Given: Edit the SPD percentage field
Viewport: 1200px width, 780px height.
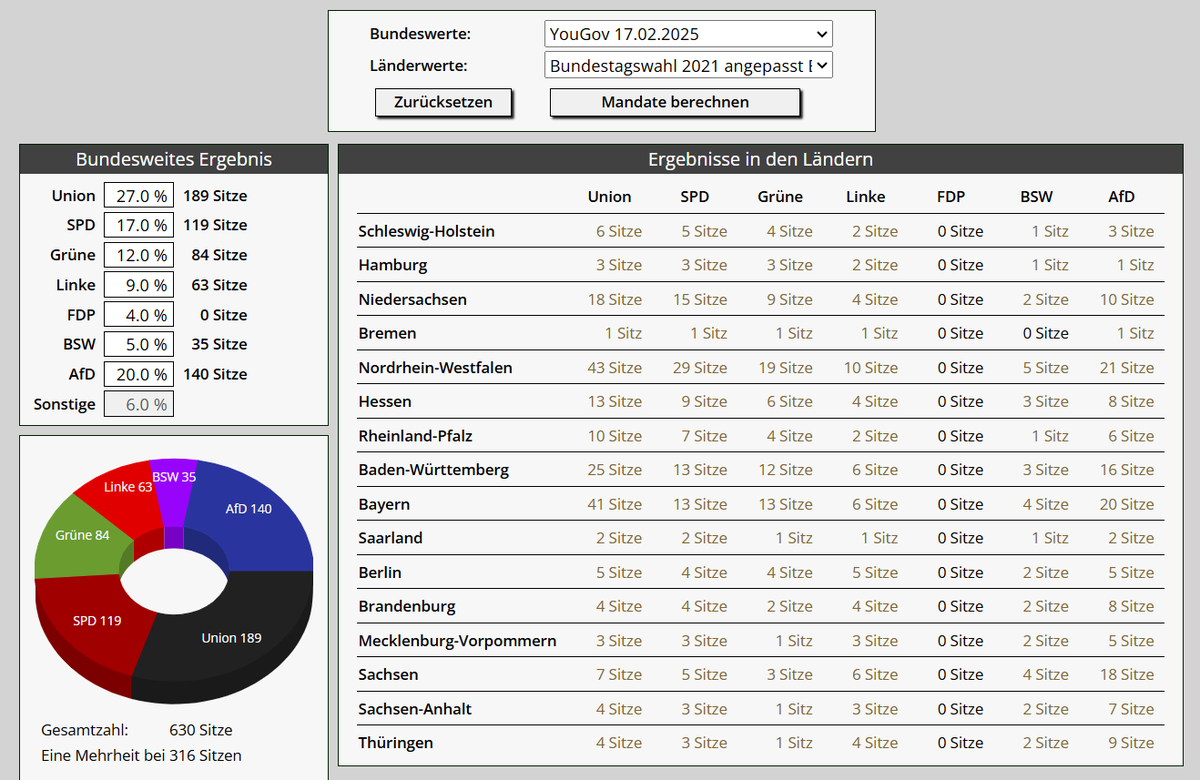Looking at the screenshot, I should (139, 225).
